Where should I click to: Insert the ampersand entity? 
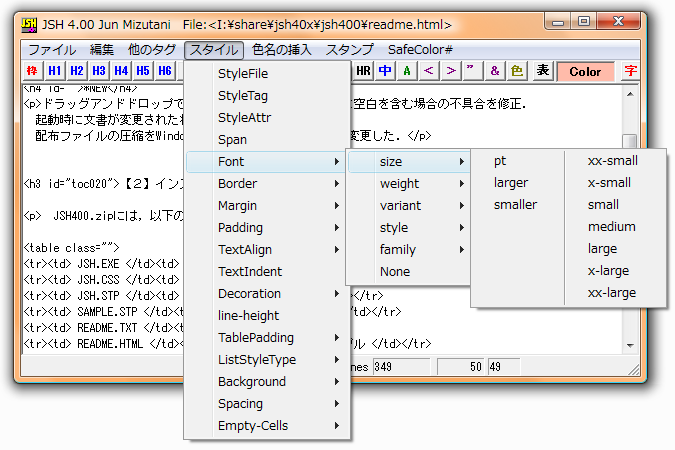pos(495,71)
